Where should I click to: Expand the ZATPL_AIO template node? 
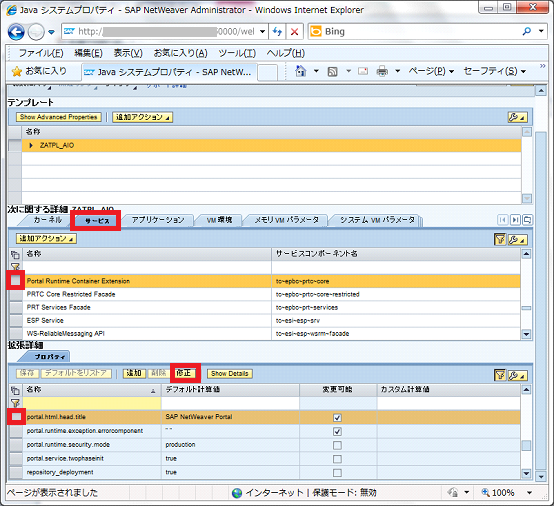tap(31, 145)
